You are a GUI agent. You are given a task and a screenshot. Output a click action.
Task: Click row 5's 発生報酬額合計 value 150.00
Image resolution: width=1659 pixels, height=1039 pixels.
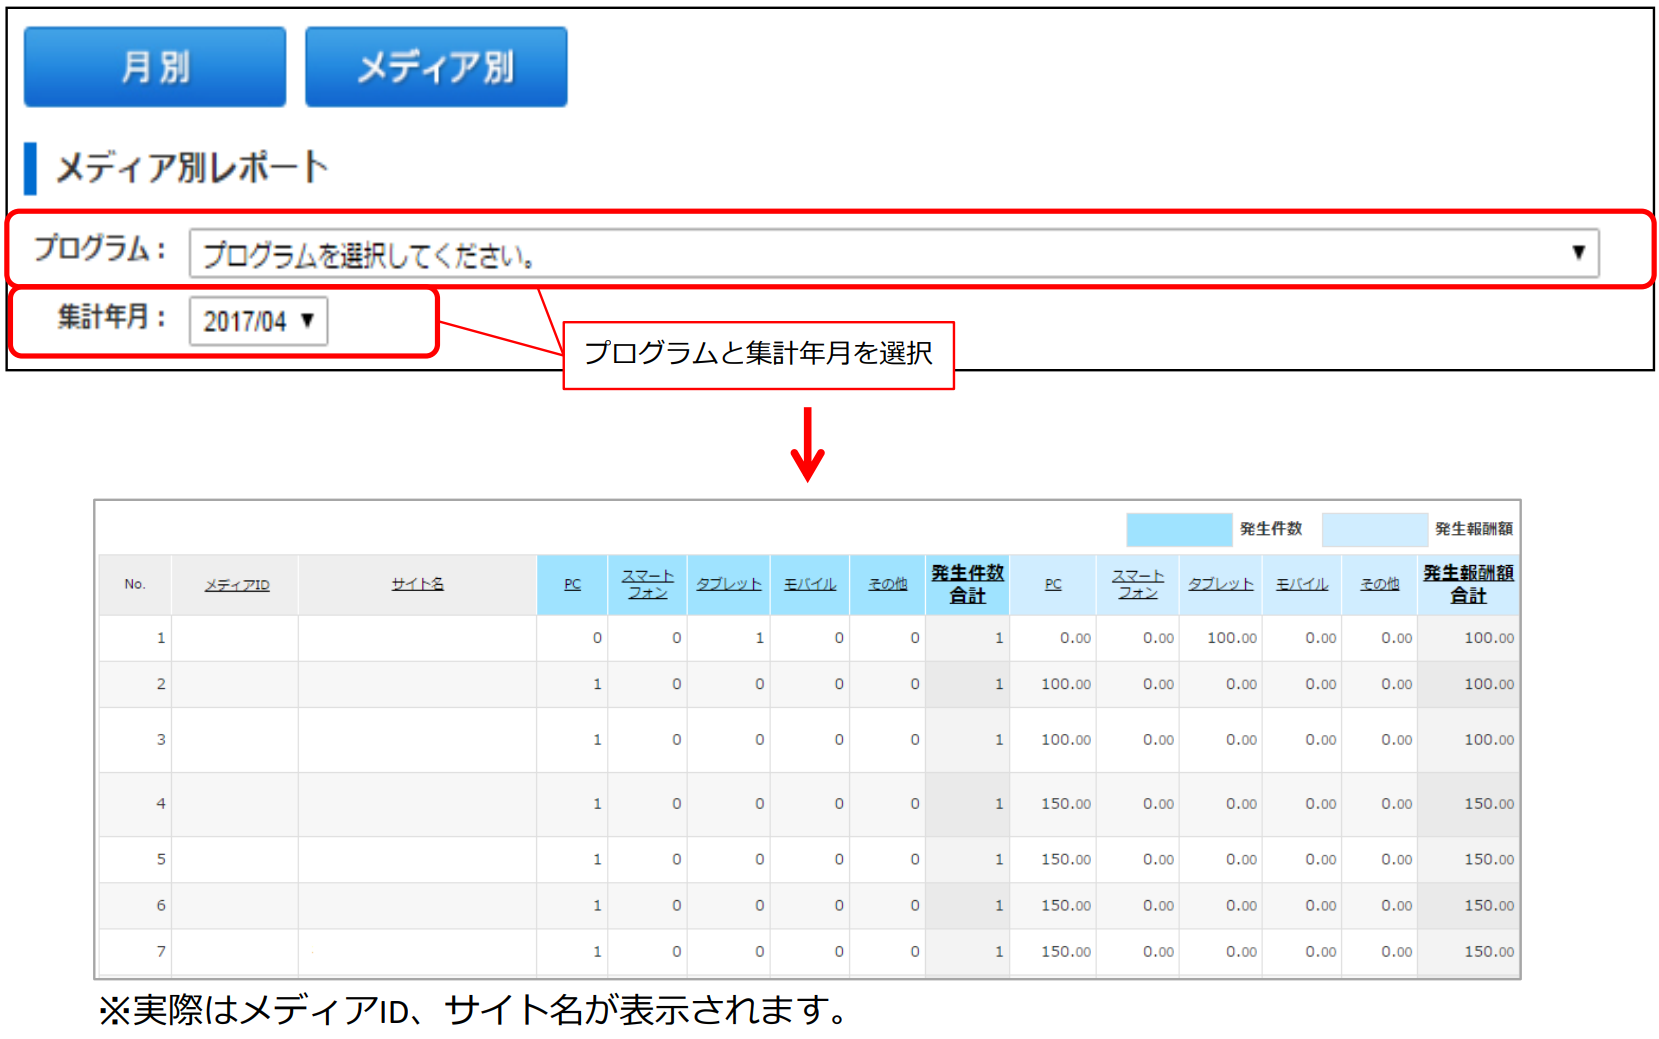click(1489, 860)
